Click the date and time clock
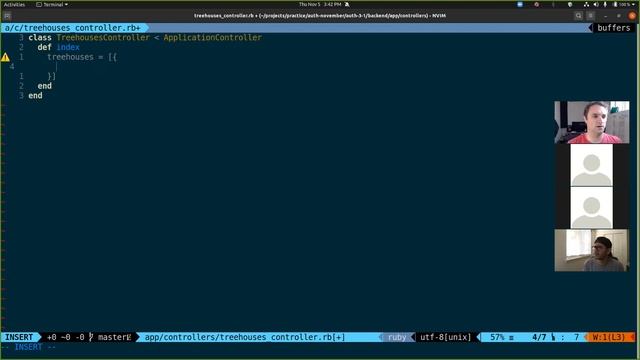Image resolution: width=640 pixels, height=360 pixels. [320, 4]
